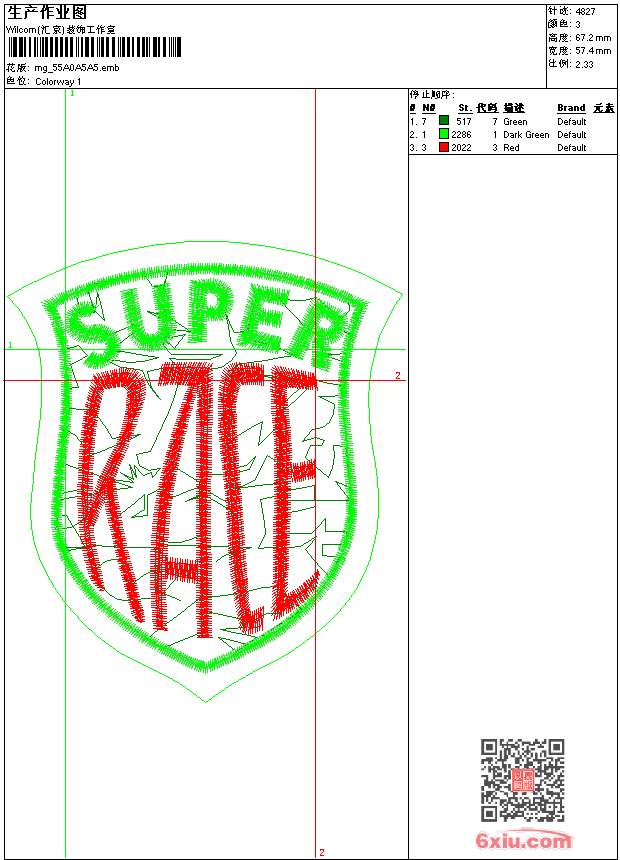Image resolution: width=620 pixels, height=860 pixels.
Task: Click the red marker '2' at canvas bottom
Action: (x=321, y=852)
